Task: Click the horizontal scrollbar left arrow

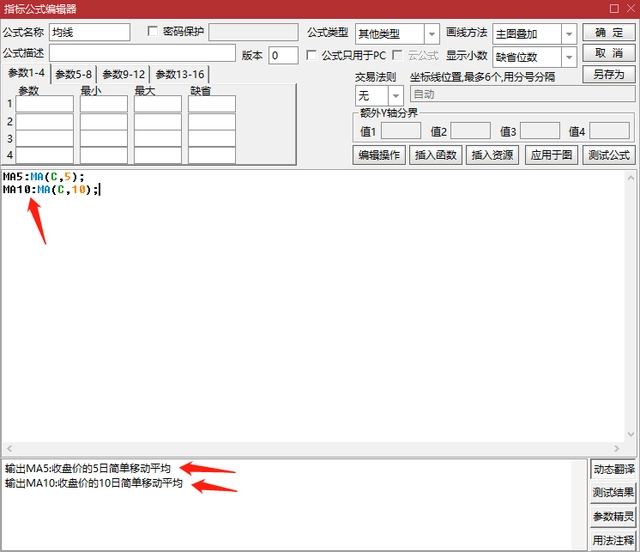Action: click(x=9, y=448)
